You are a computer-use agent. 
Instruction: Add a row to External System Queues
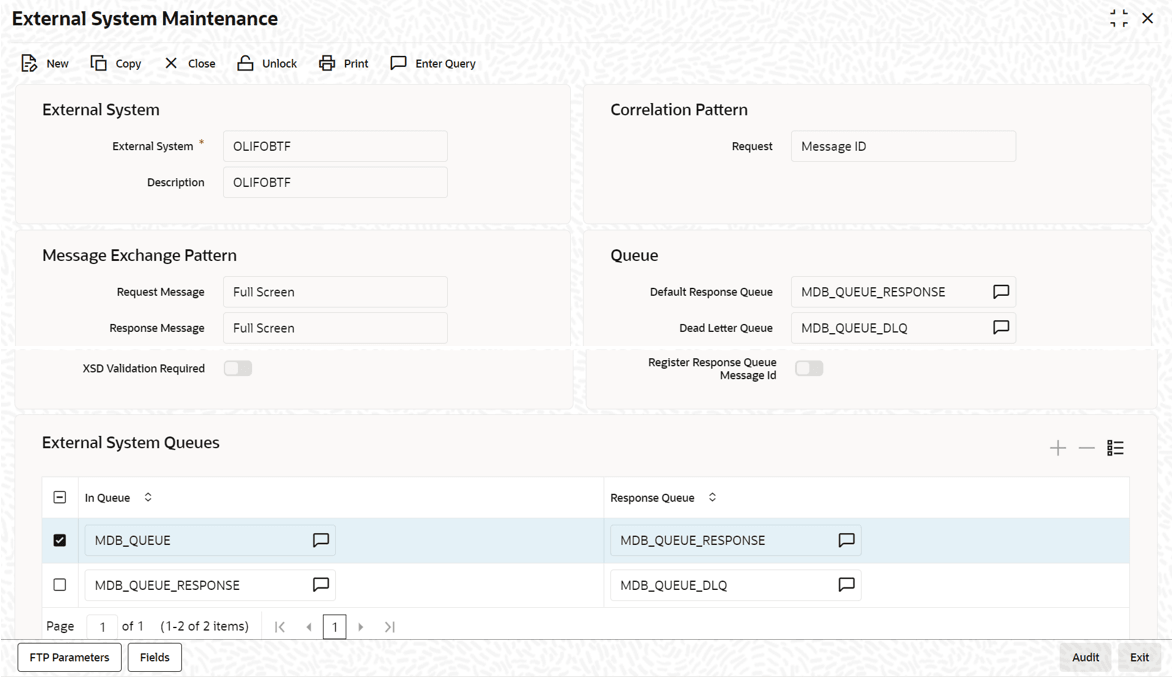(1058, 448)
